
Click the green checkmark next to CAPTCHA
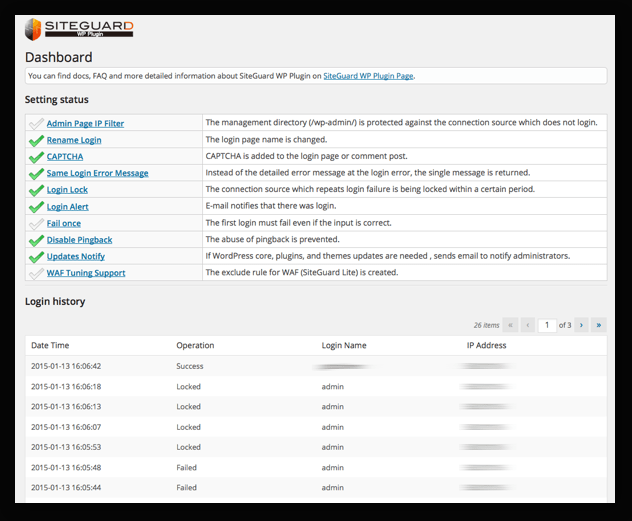[x=36, y=157]
